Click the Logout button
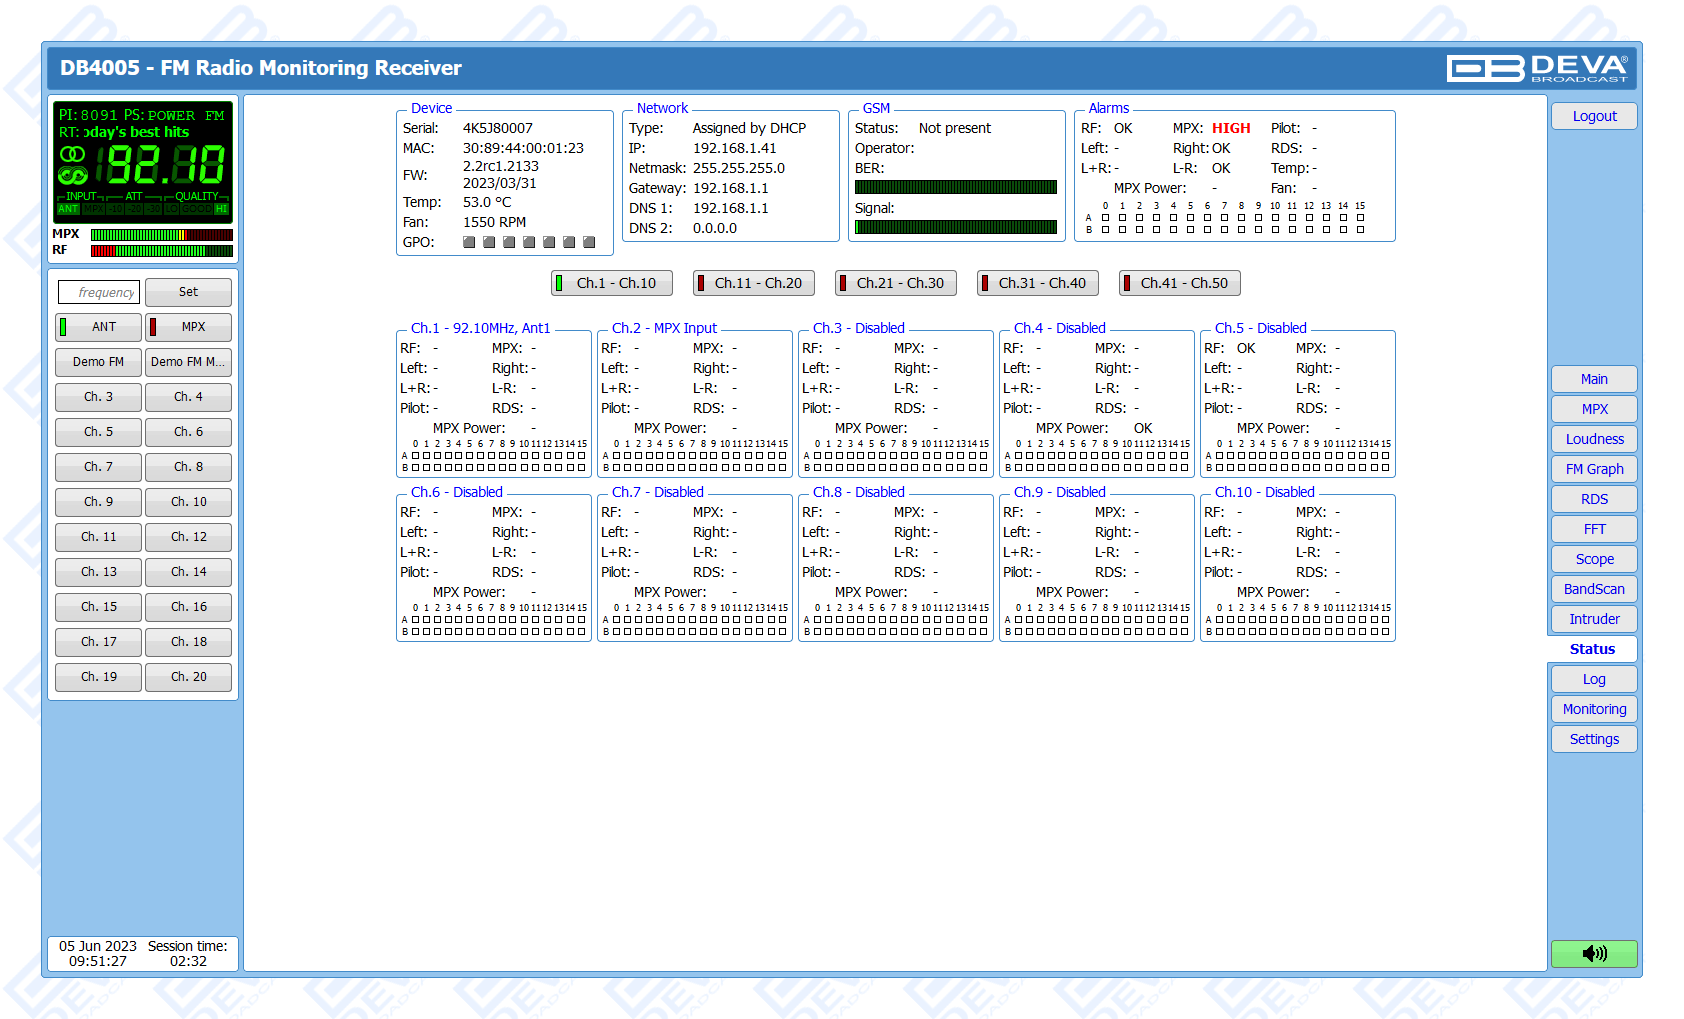Screen dimensions: 1684x1019 pyautogui.click(x=1594, y=116)
